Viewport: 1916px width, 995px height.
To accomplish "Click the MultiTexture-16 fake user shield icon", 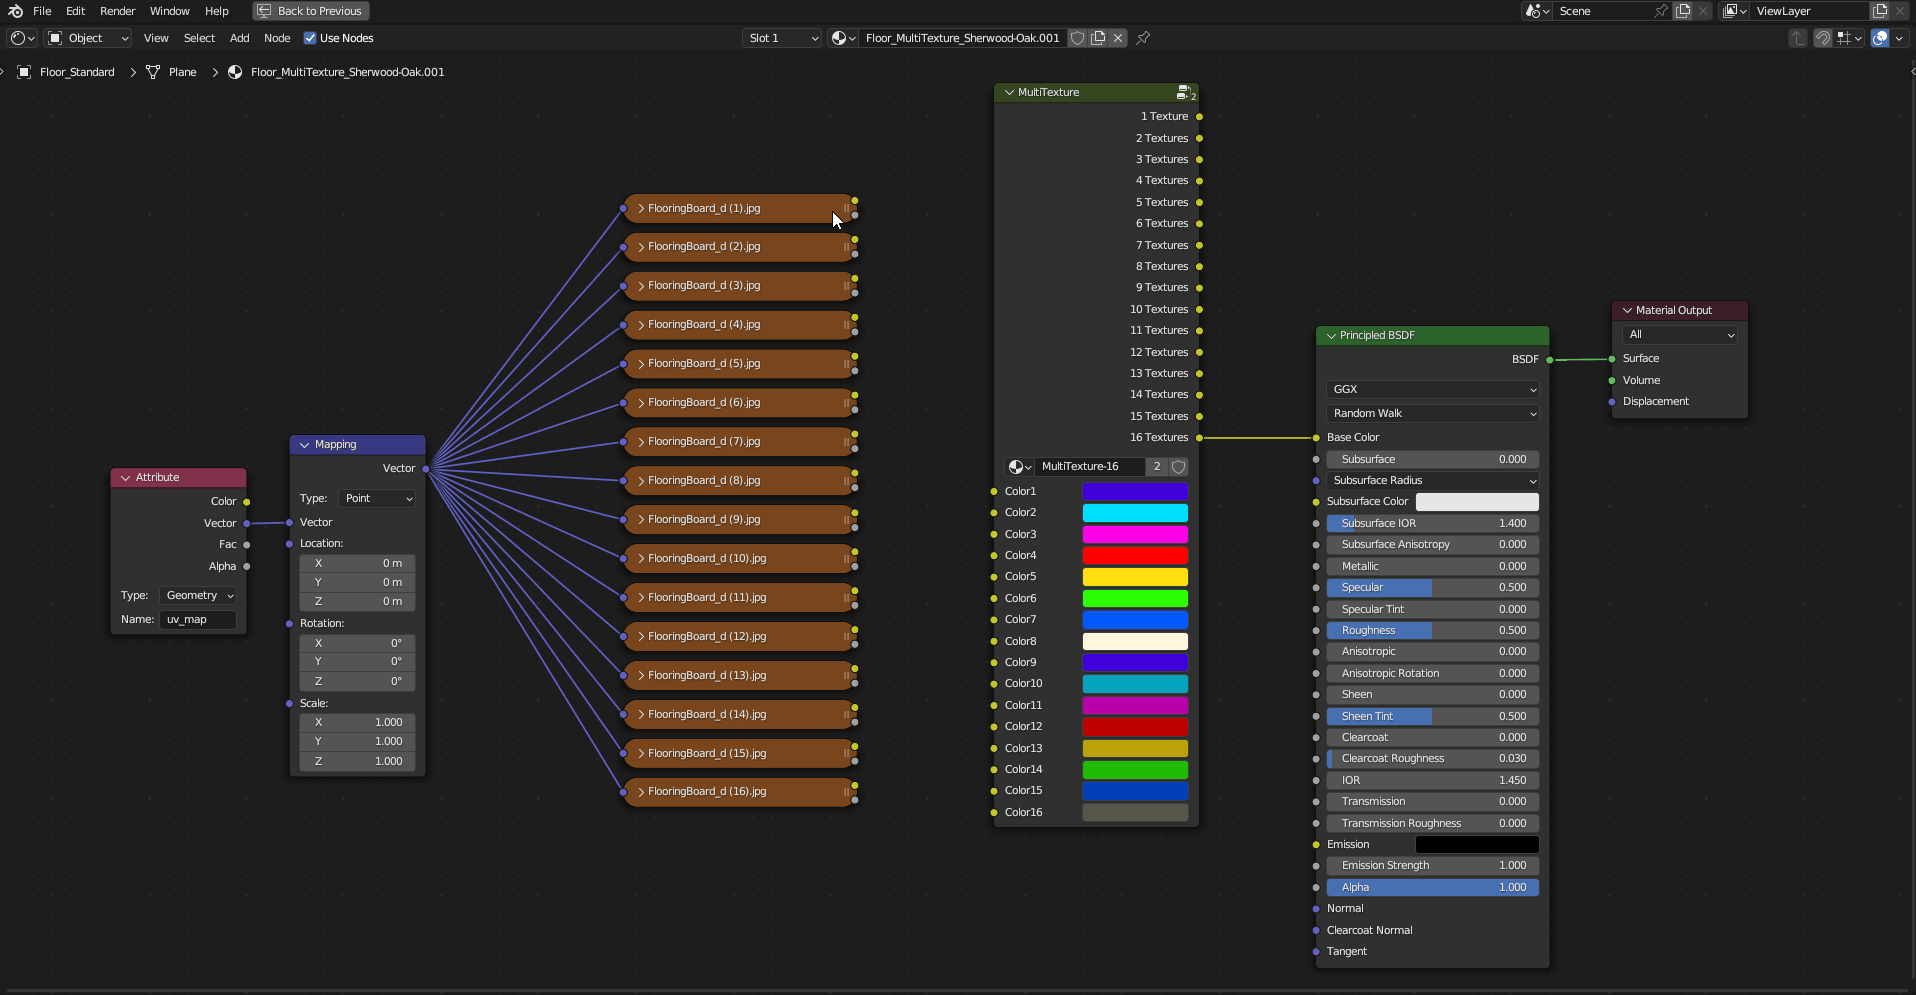I will tap(1178, 467).
